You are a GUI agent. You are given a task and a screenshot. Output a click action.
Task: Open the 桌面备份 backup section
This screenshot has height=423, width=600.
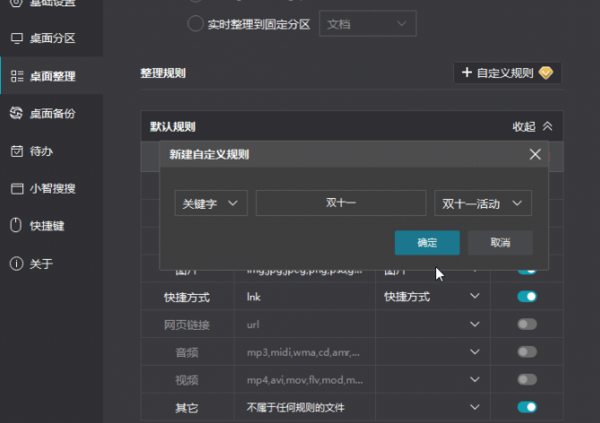coord(52,113)
